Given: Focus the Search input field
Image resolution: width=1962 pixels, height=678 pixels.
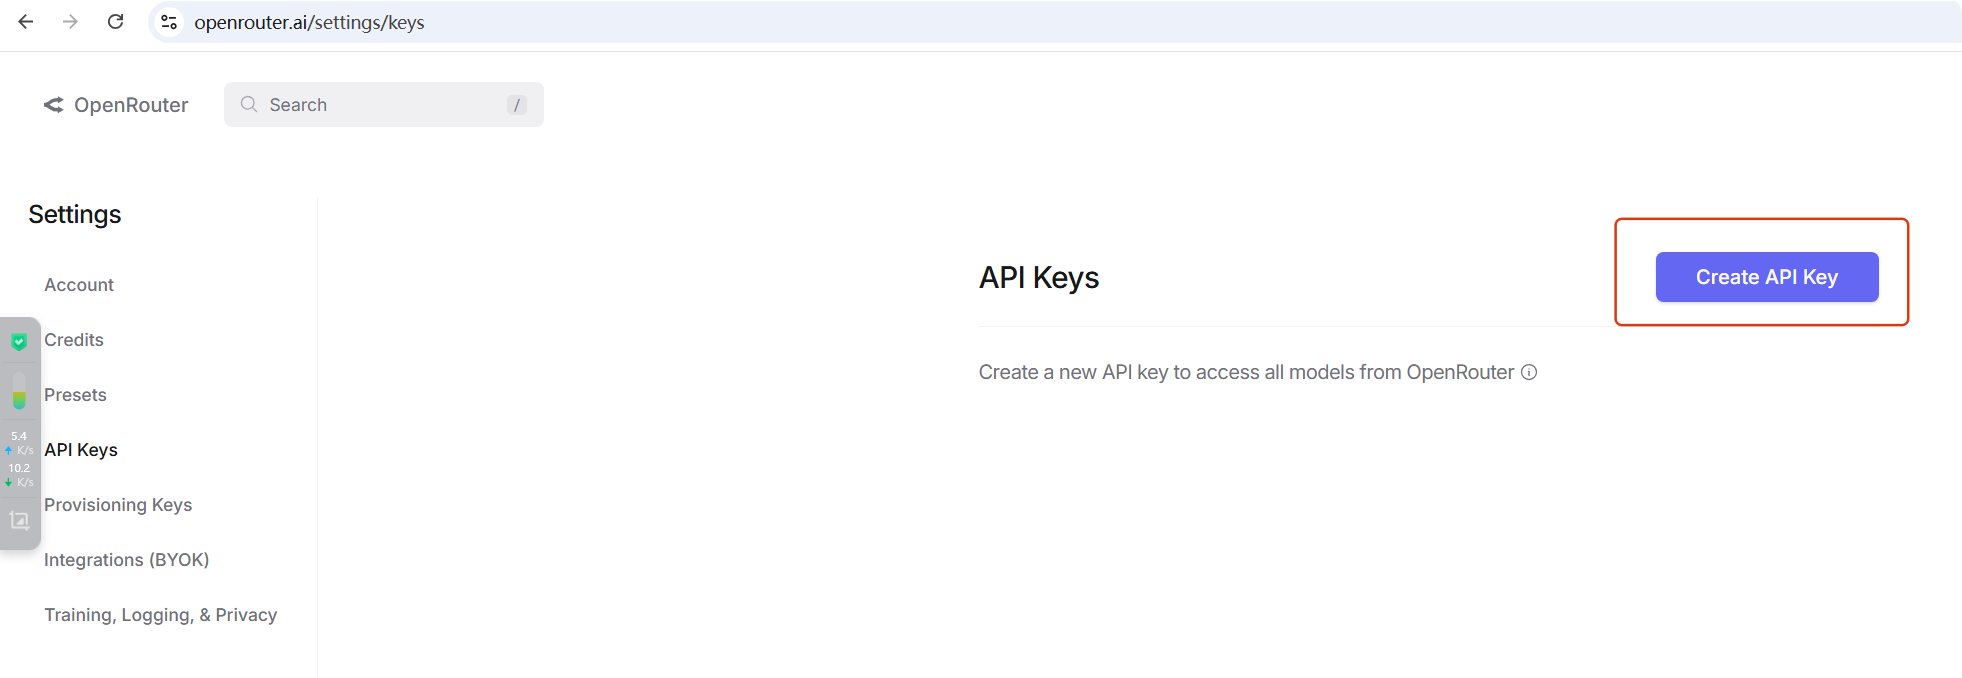Looking at the screenshot, I should point(384,105).
